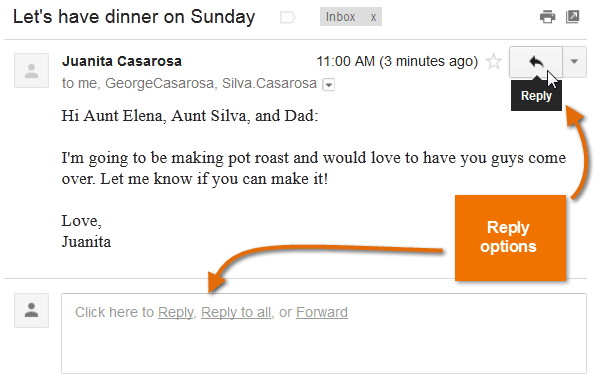This screenshot has width=601, height=384.
Task: Open the More options dropdown beside Reply
Action: (x=574, y=62)
